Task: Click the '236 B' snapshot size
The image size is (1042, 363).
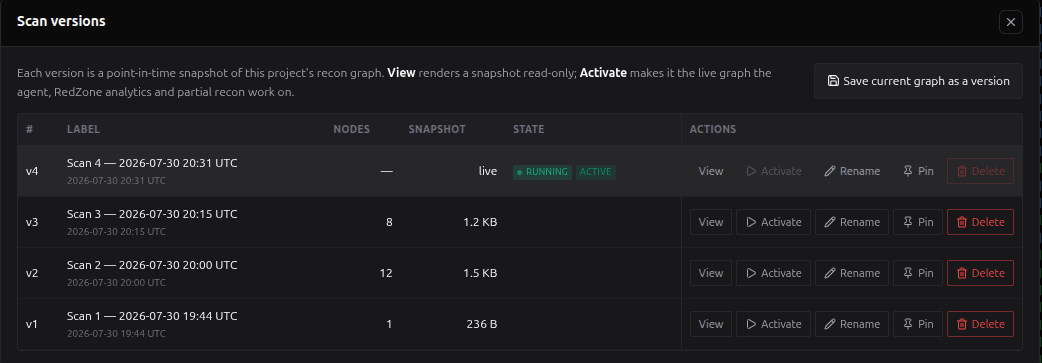Action: [x=482, y=324]
